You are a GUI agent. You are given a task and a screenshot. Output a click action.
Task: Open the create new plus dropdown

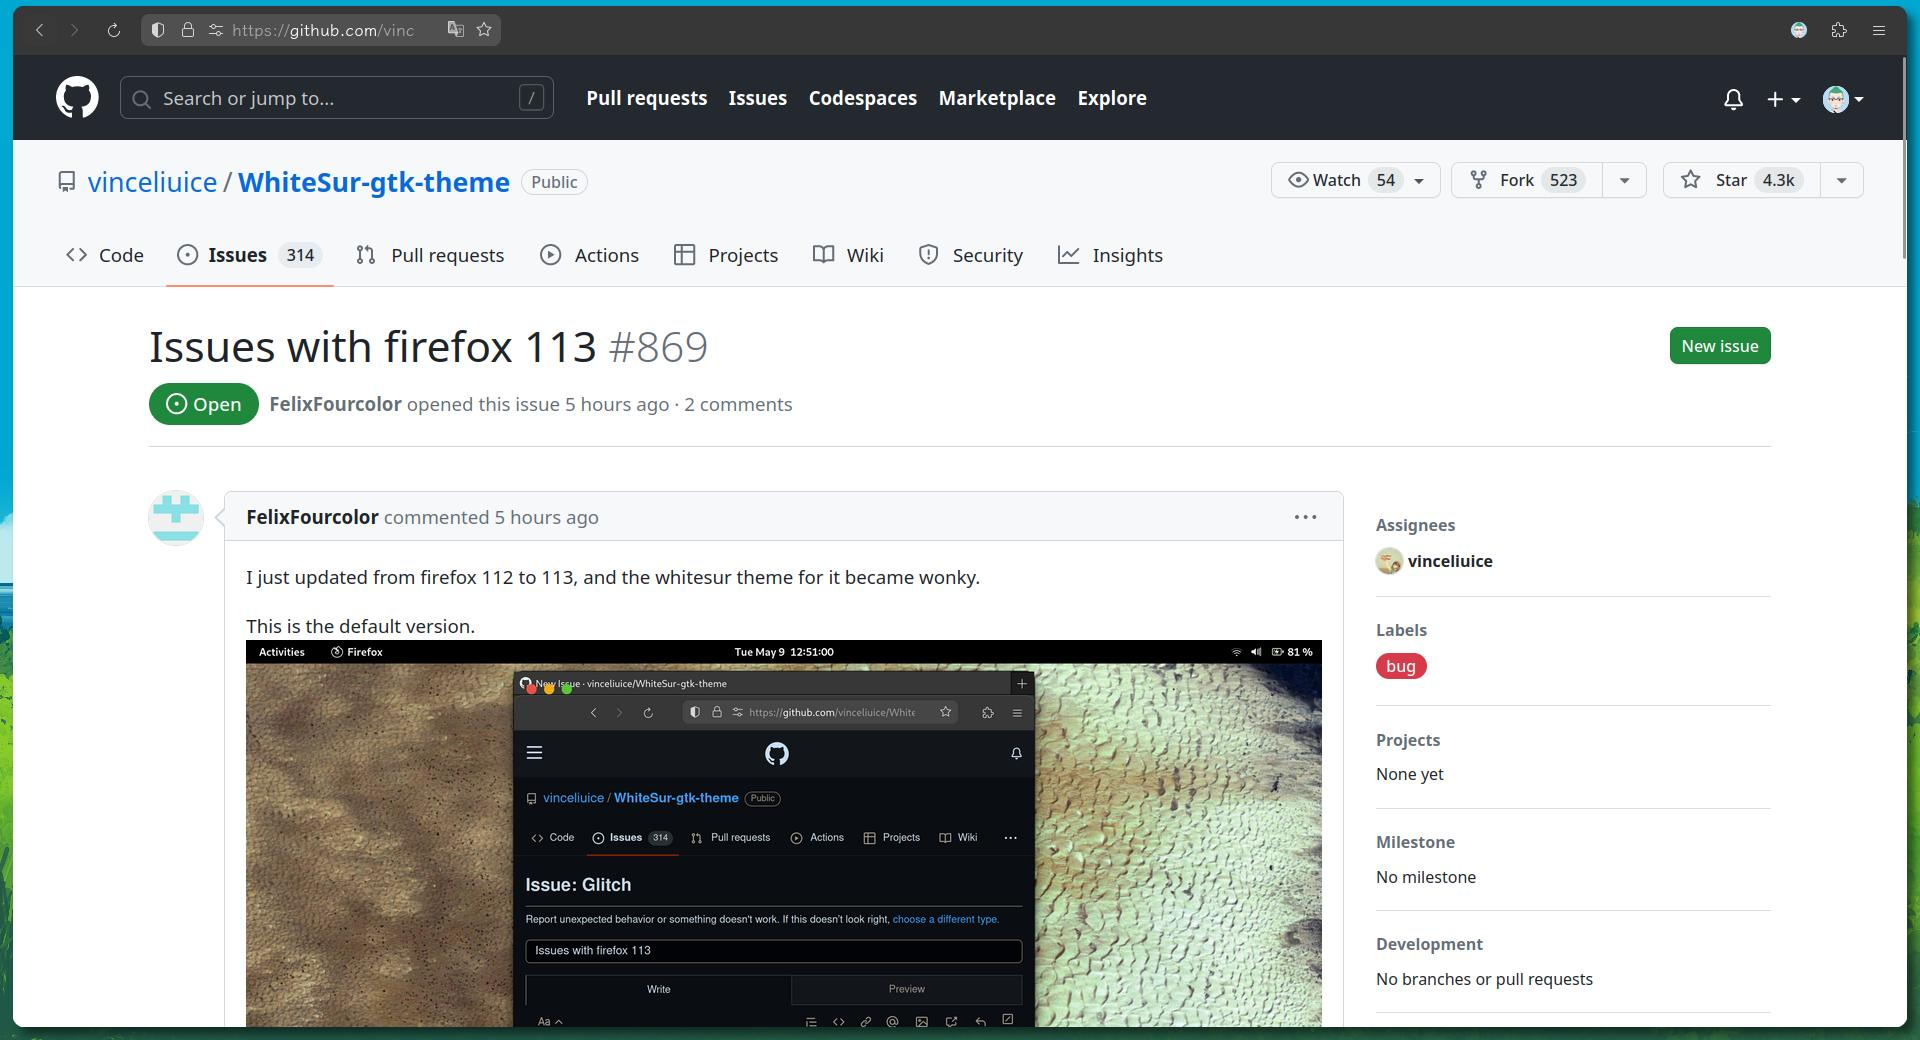(1783, 98)
